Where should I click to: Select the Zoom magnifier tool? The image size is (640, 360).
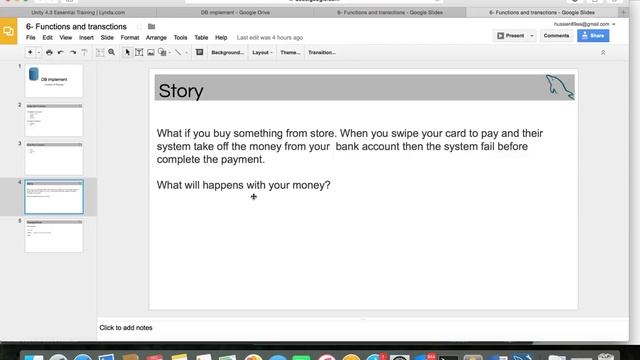111,52
